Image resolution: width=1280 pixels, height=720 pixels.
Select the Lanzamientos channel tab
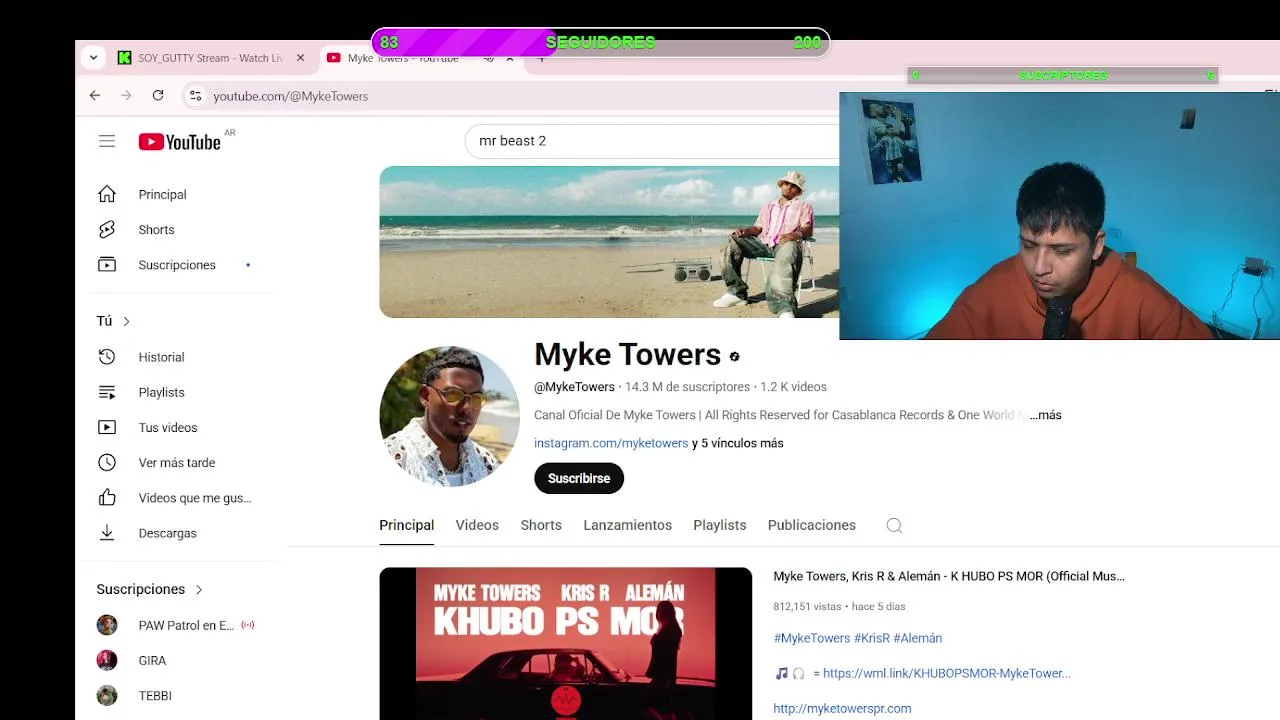(627, 525)
